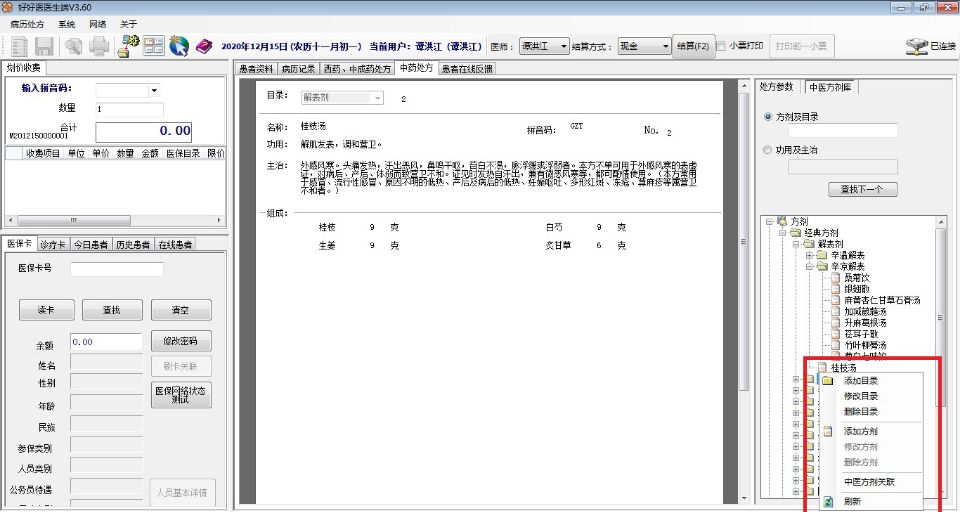960x512 pixels.
Task: Collapse the 经典方剂 tree folder
Action: click(782, 233)
